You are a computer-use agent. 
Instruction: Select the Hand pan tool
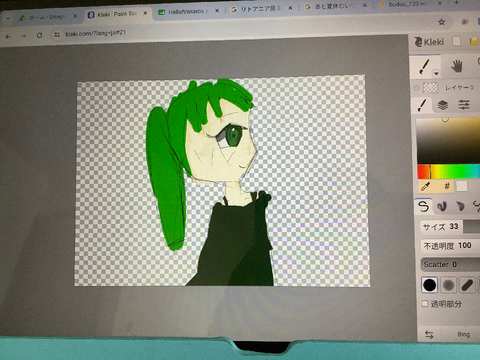tap(457, 66)
